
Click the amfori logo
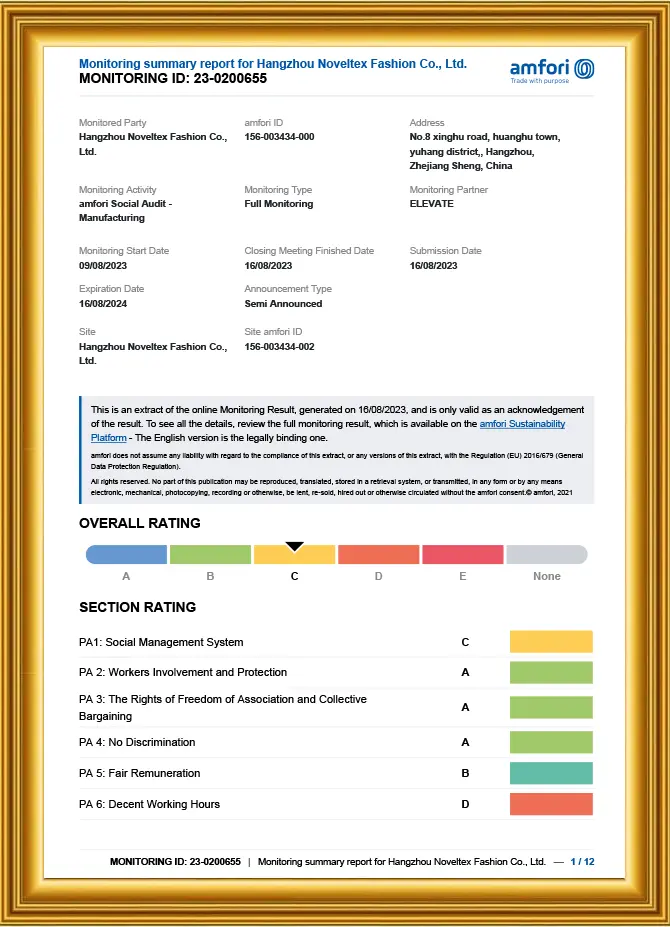click(552, 71)
